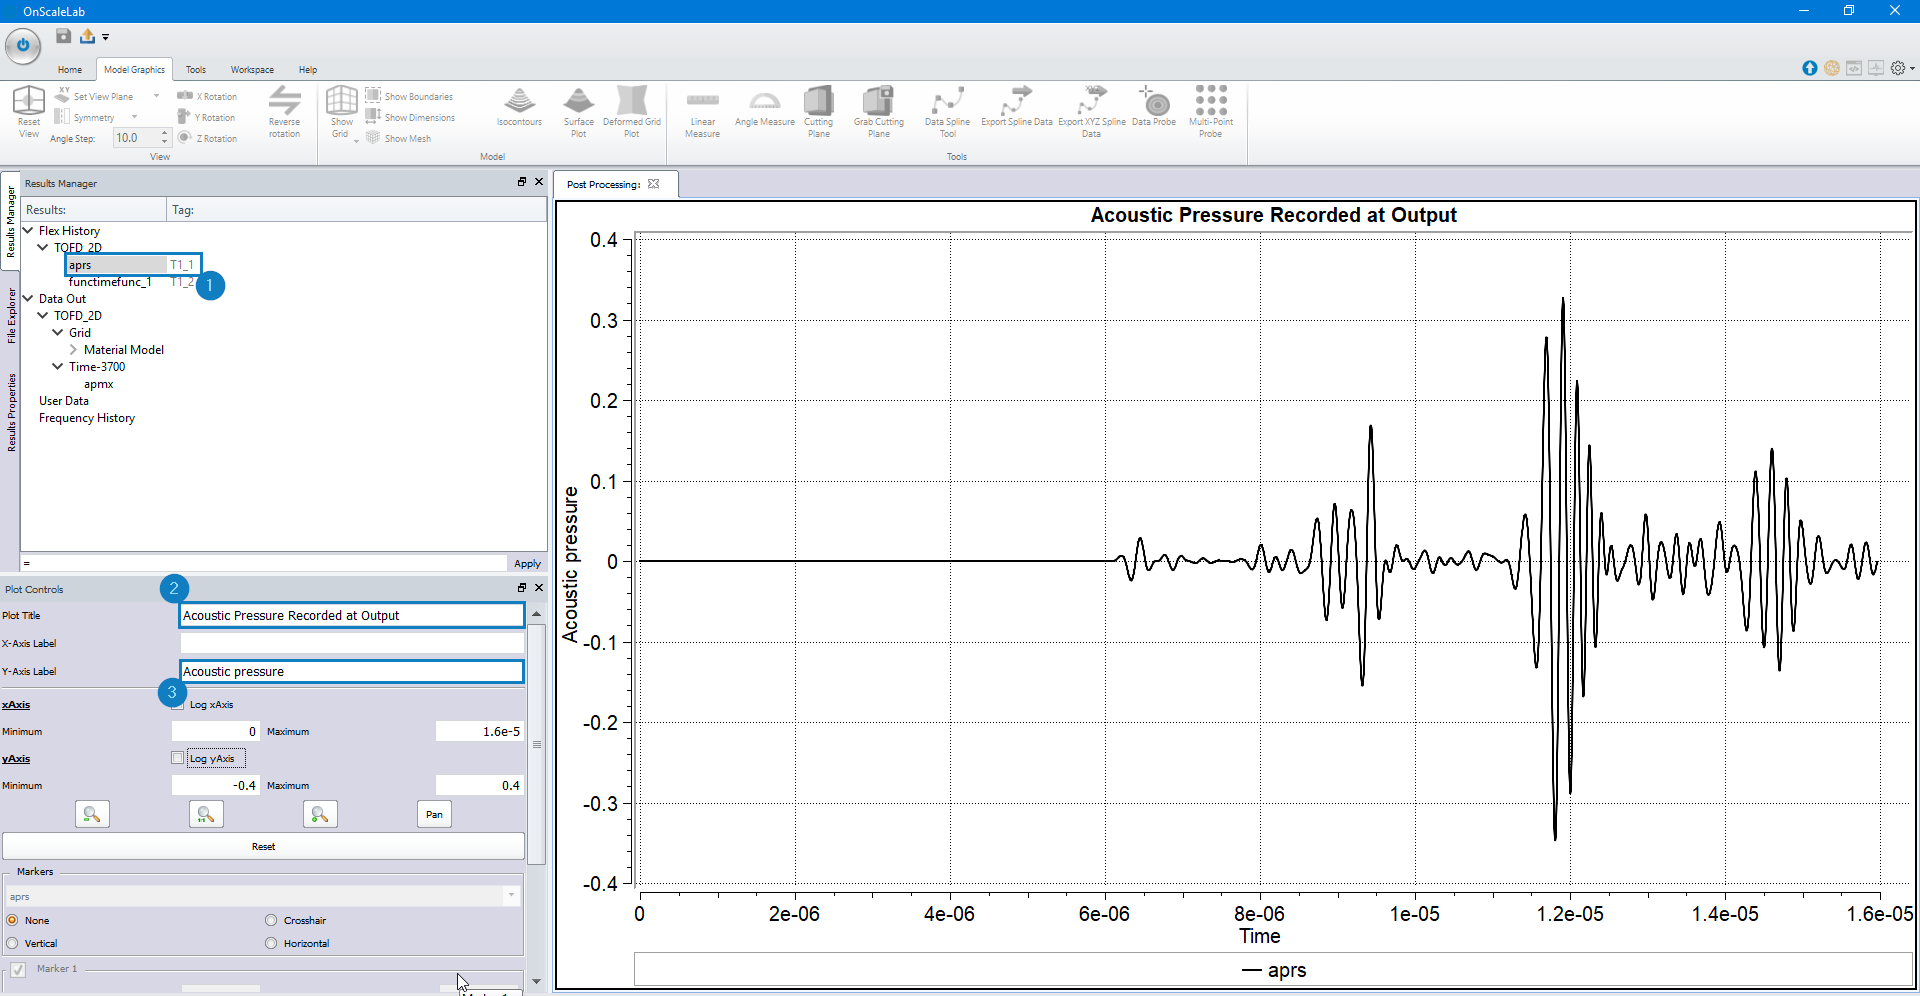Click the OnScale power logo button
1920x996 pixels.
coord(23,45)
